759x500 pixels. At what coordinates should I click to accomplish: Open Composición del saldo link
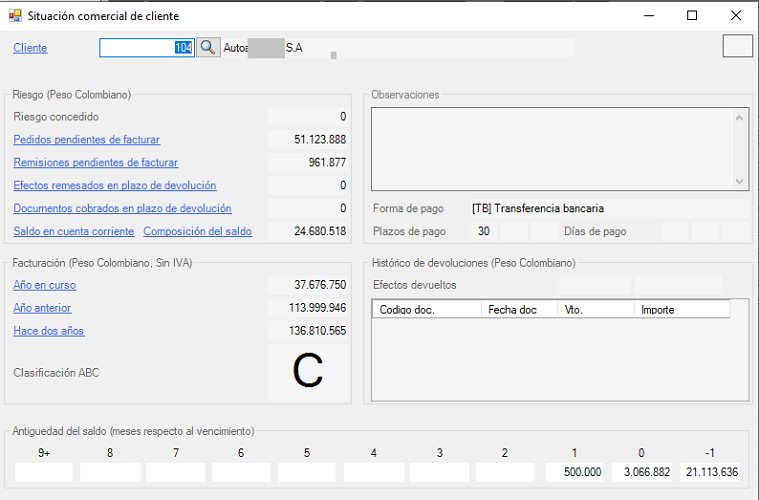197,231
